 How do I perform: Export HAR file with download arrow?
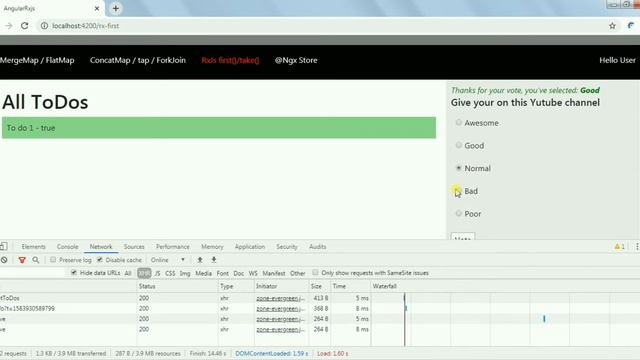point(213,260)
